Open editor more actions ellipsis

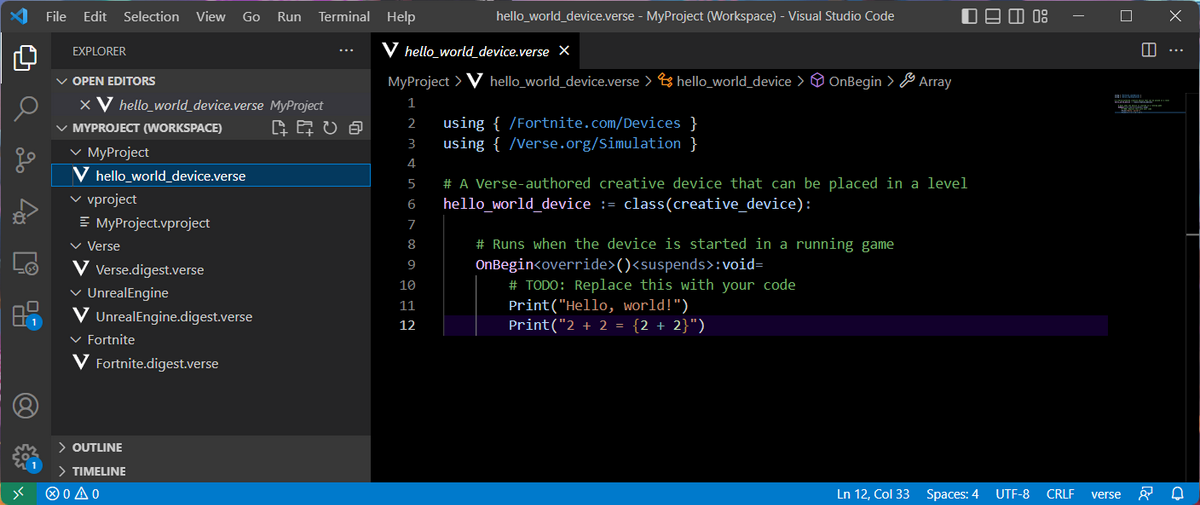(1177, 50)
